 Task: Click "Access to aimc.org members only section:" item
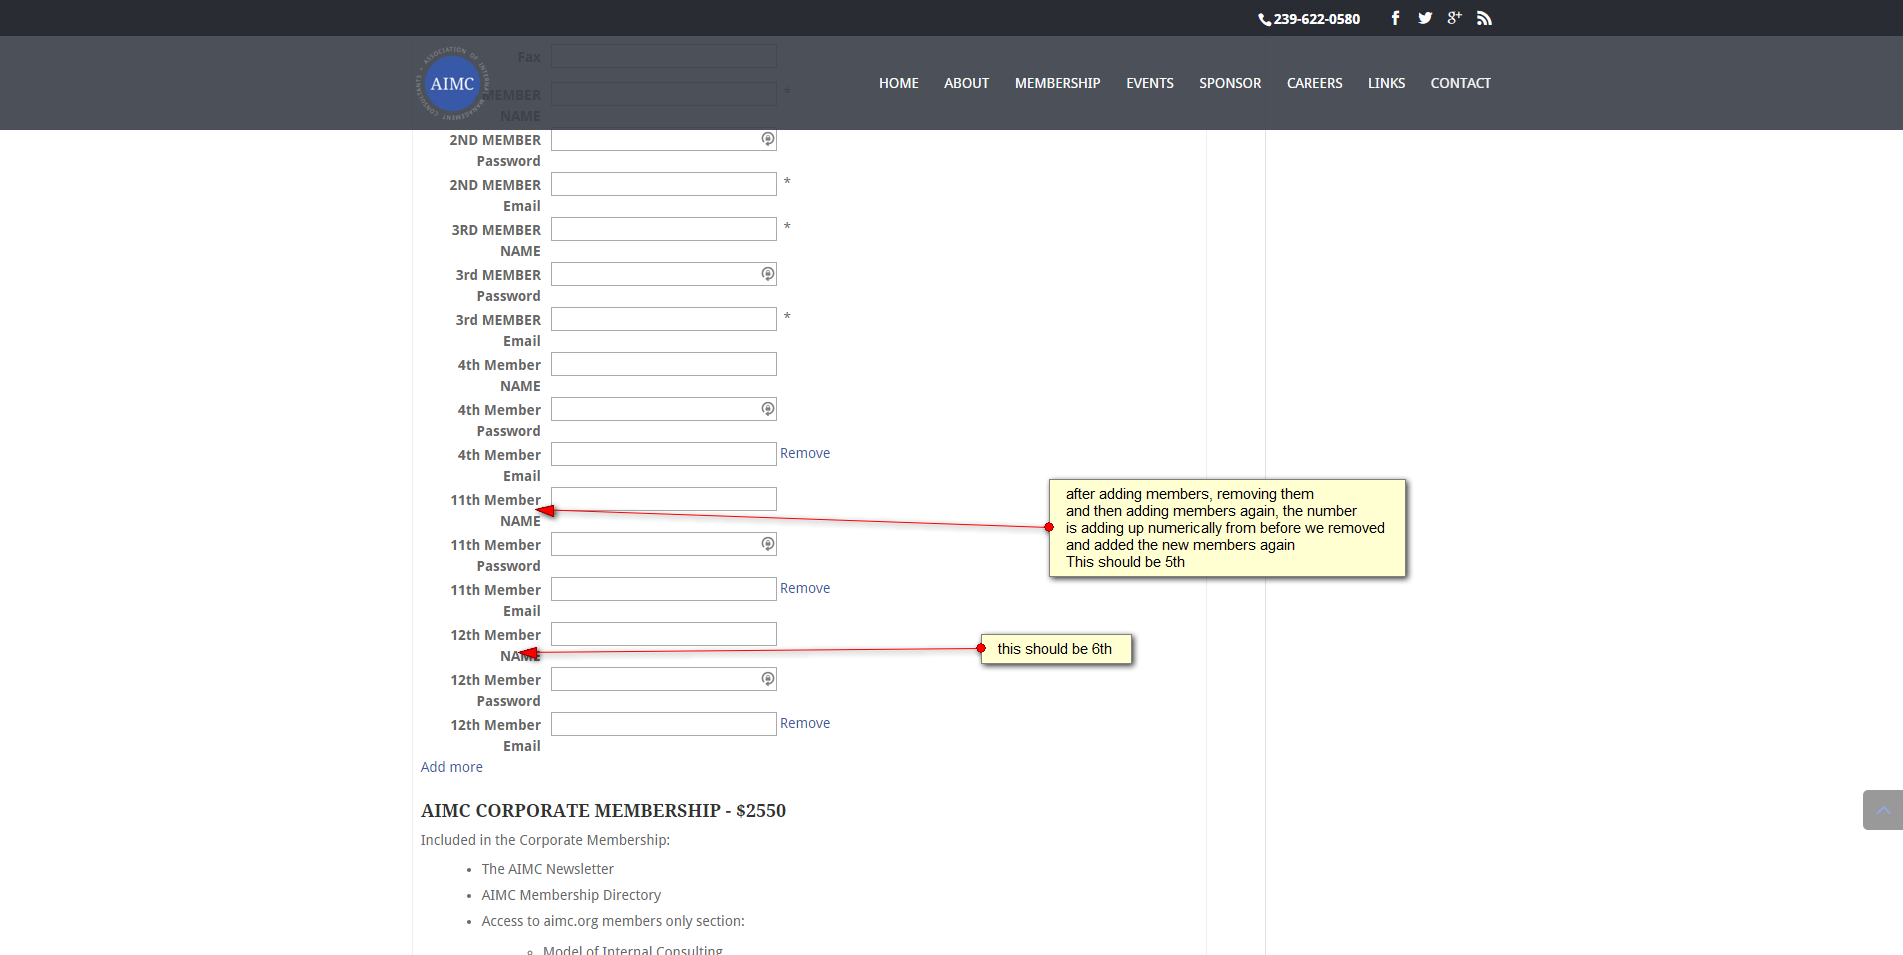pos(613,921)
